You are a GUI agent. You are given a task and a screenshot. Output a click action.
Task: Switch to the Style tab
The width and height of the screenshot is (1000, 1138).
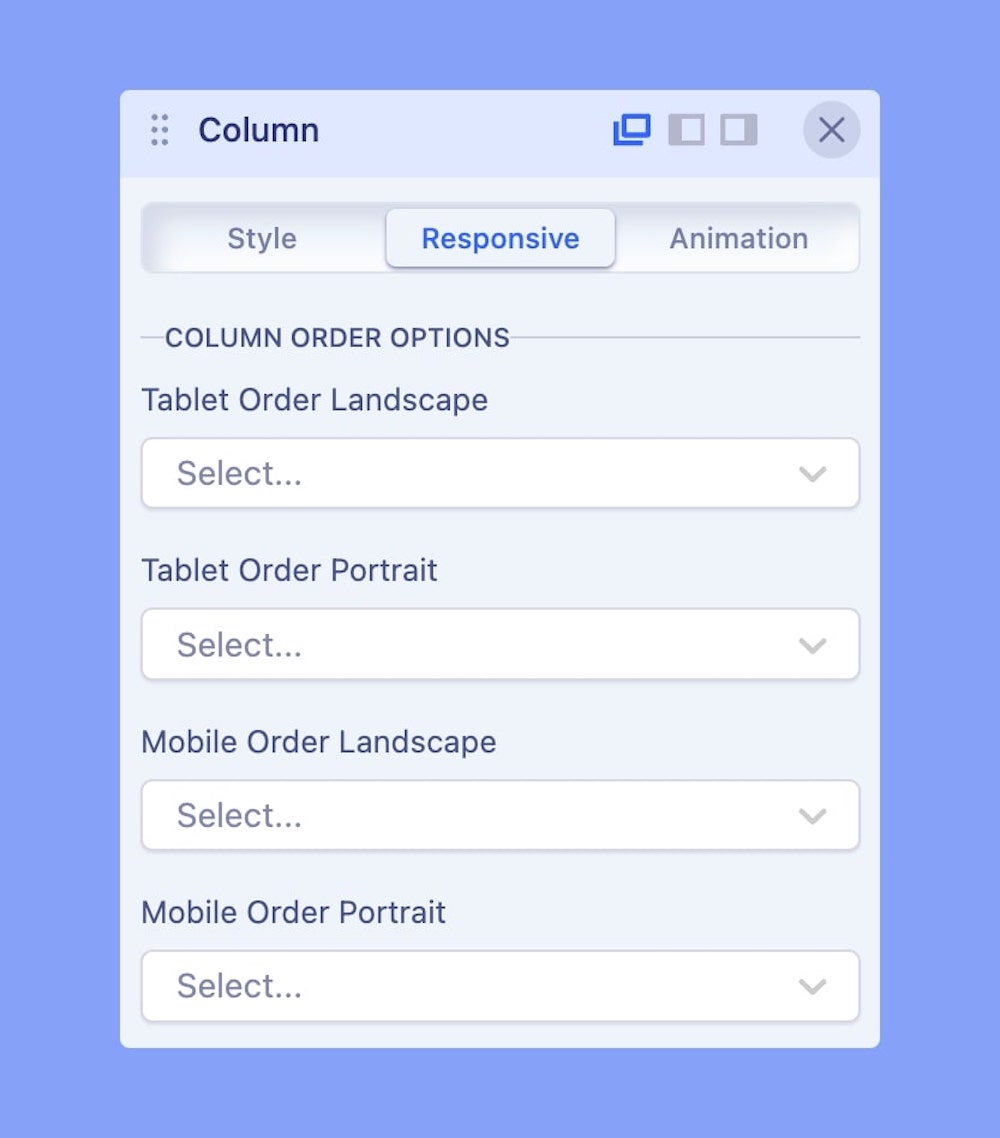[x=262, y=238]
